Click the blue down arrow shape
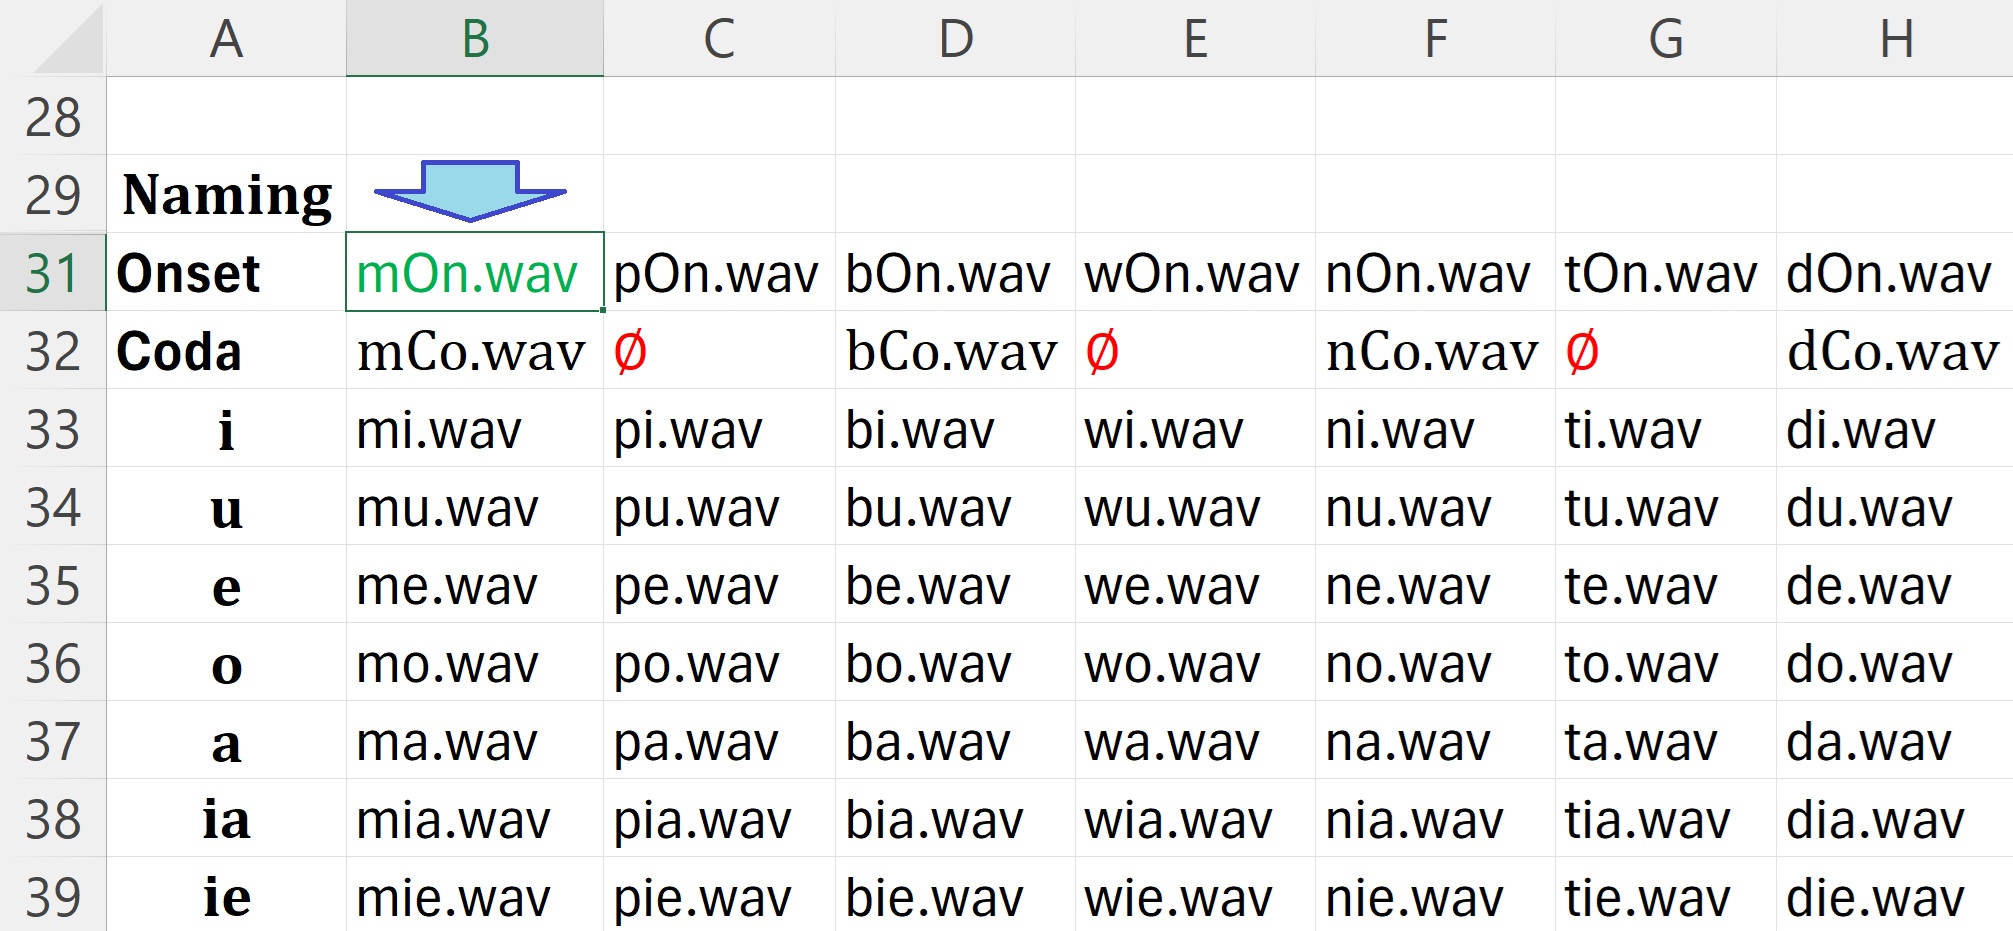2013x931 pixels. tap(470, 189)
